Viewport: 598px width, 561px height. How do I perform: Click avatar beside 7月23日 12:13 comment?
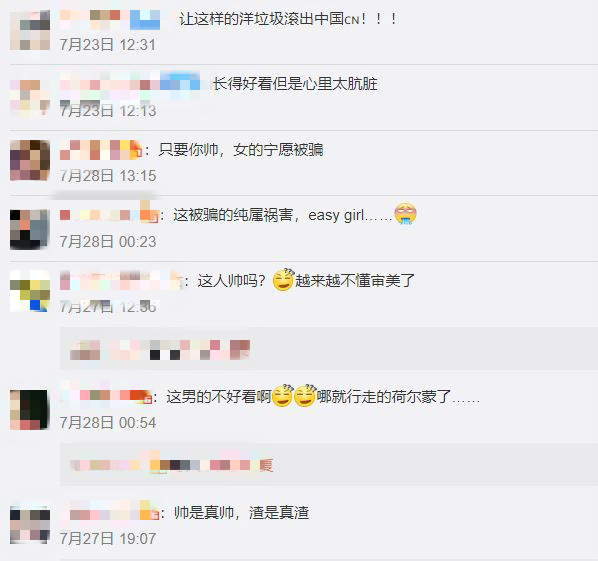coord(30,96)
